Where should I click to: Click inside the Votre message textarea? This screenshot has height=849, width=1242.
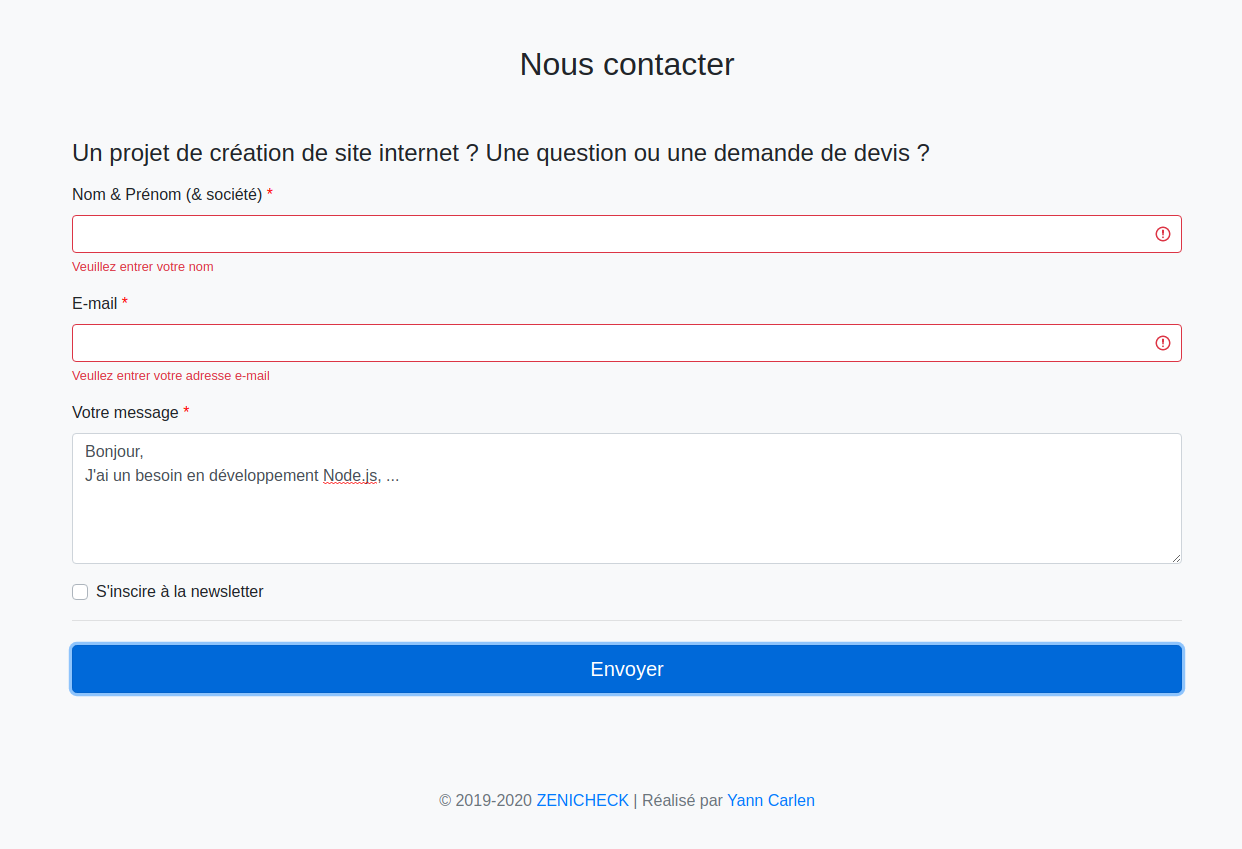tap(627, 498)
